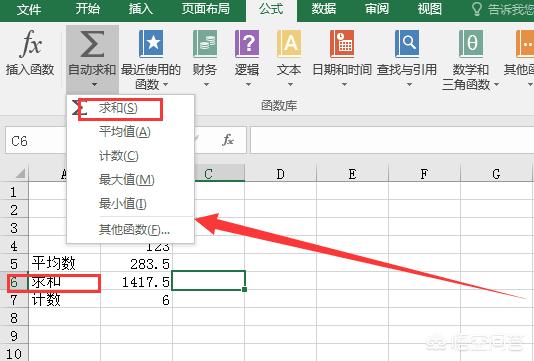The height and width of the screenshot is (361, 534).
Task: Select column F header
Action: point(424,174)
